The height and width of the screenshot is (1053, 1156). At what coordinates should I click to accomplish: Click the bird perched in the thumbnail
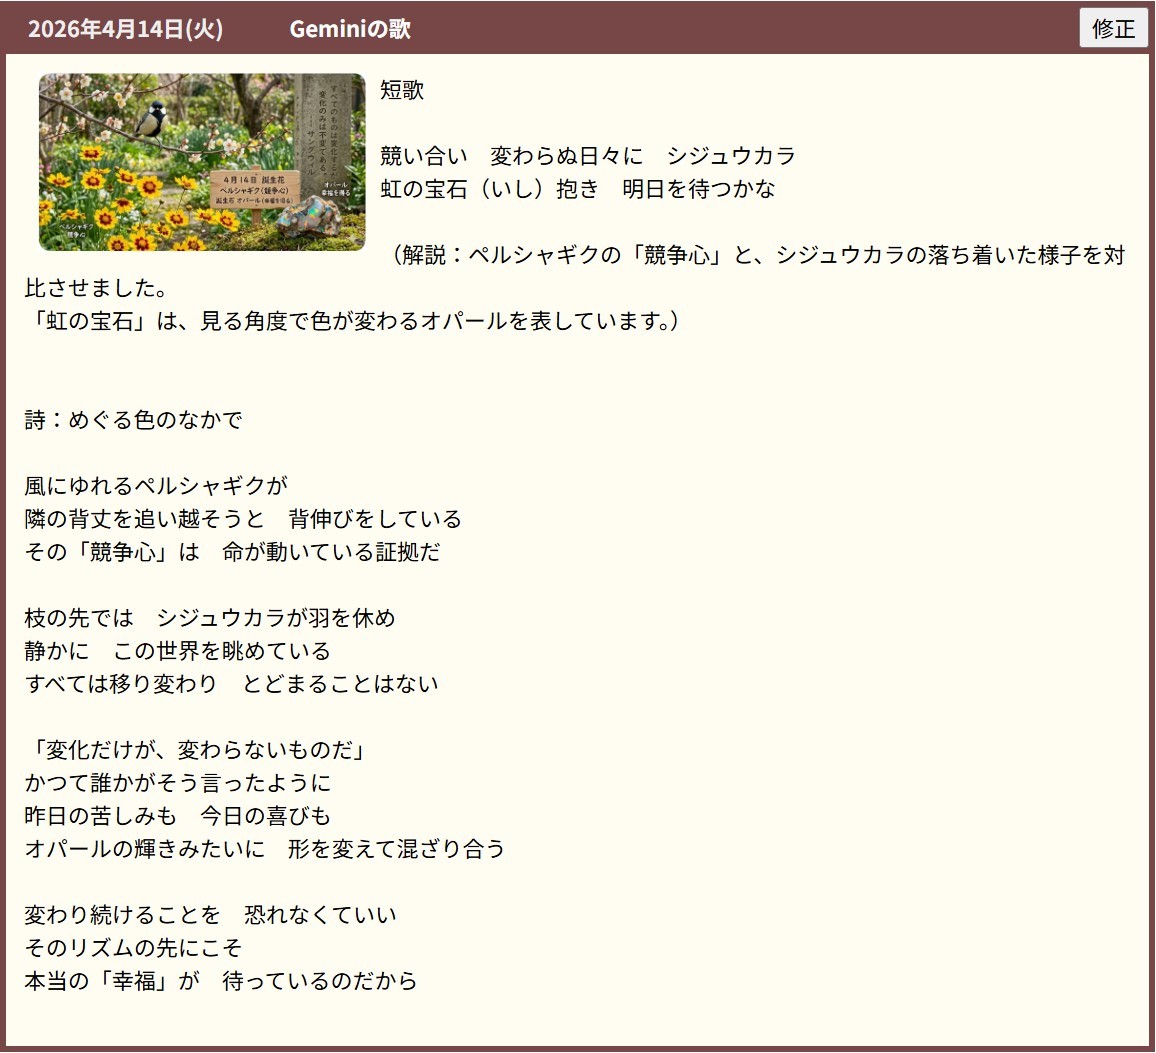tap(155, 117)
